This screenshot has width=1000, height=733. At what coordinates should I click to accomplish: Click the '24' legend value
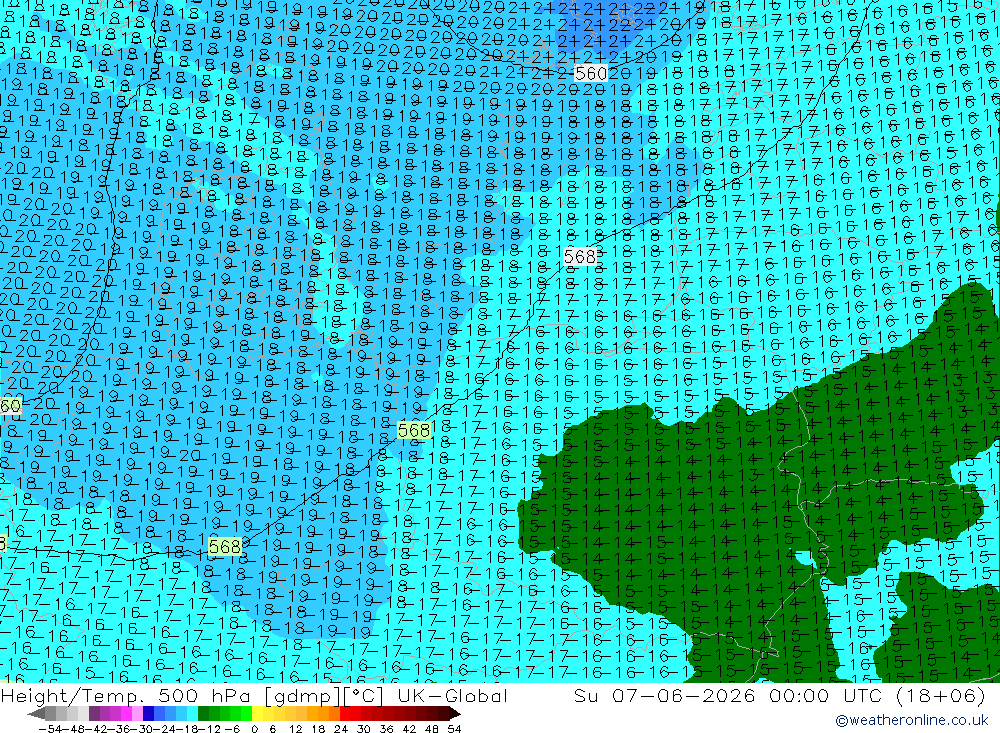[341, 729]
